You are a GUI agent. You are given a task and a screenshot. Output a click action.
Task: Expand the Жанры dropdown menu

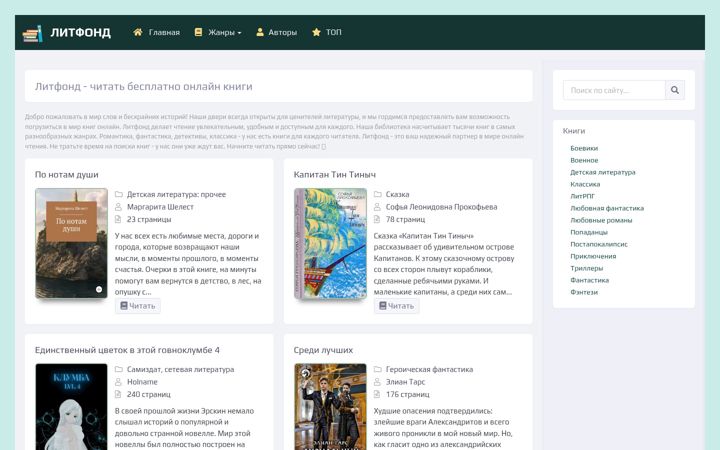tap(225, 33)
